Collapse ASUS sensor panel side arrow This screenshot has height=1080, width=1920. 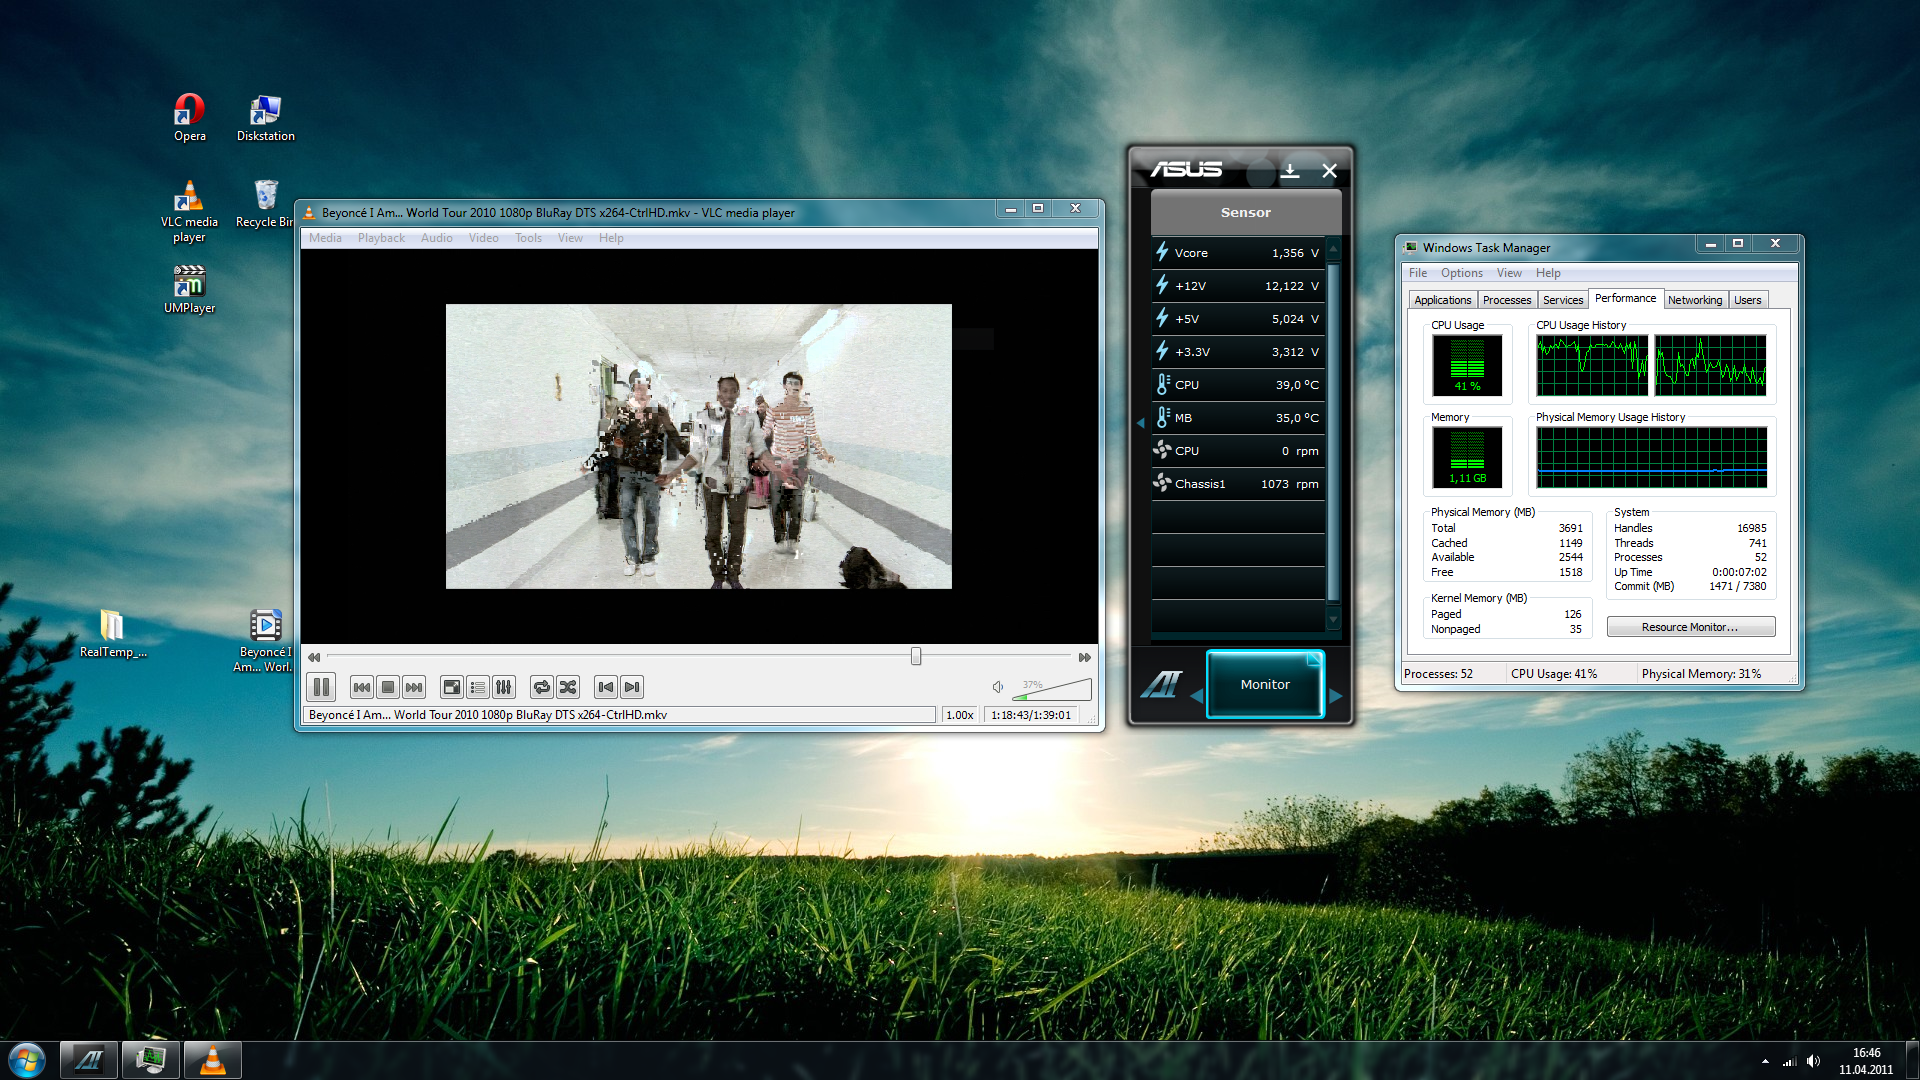pyautogui.click(x=1141, y=423)
